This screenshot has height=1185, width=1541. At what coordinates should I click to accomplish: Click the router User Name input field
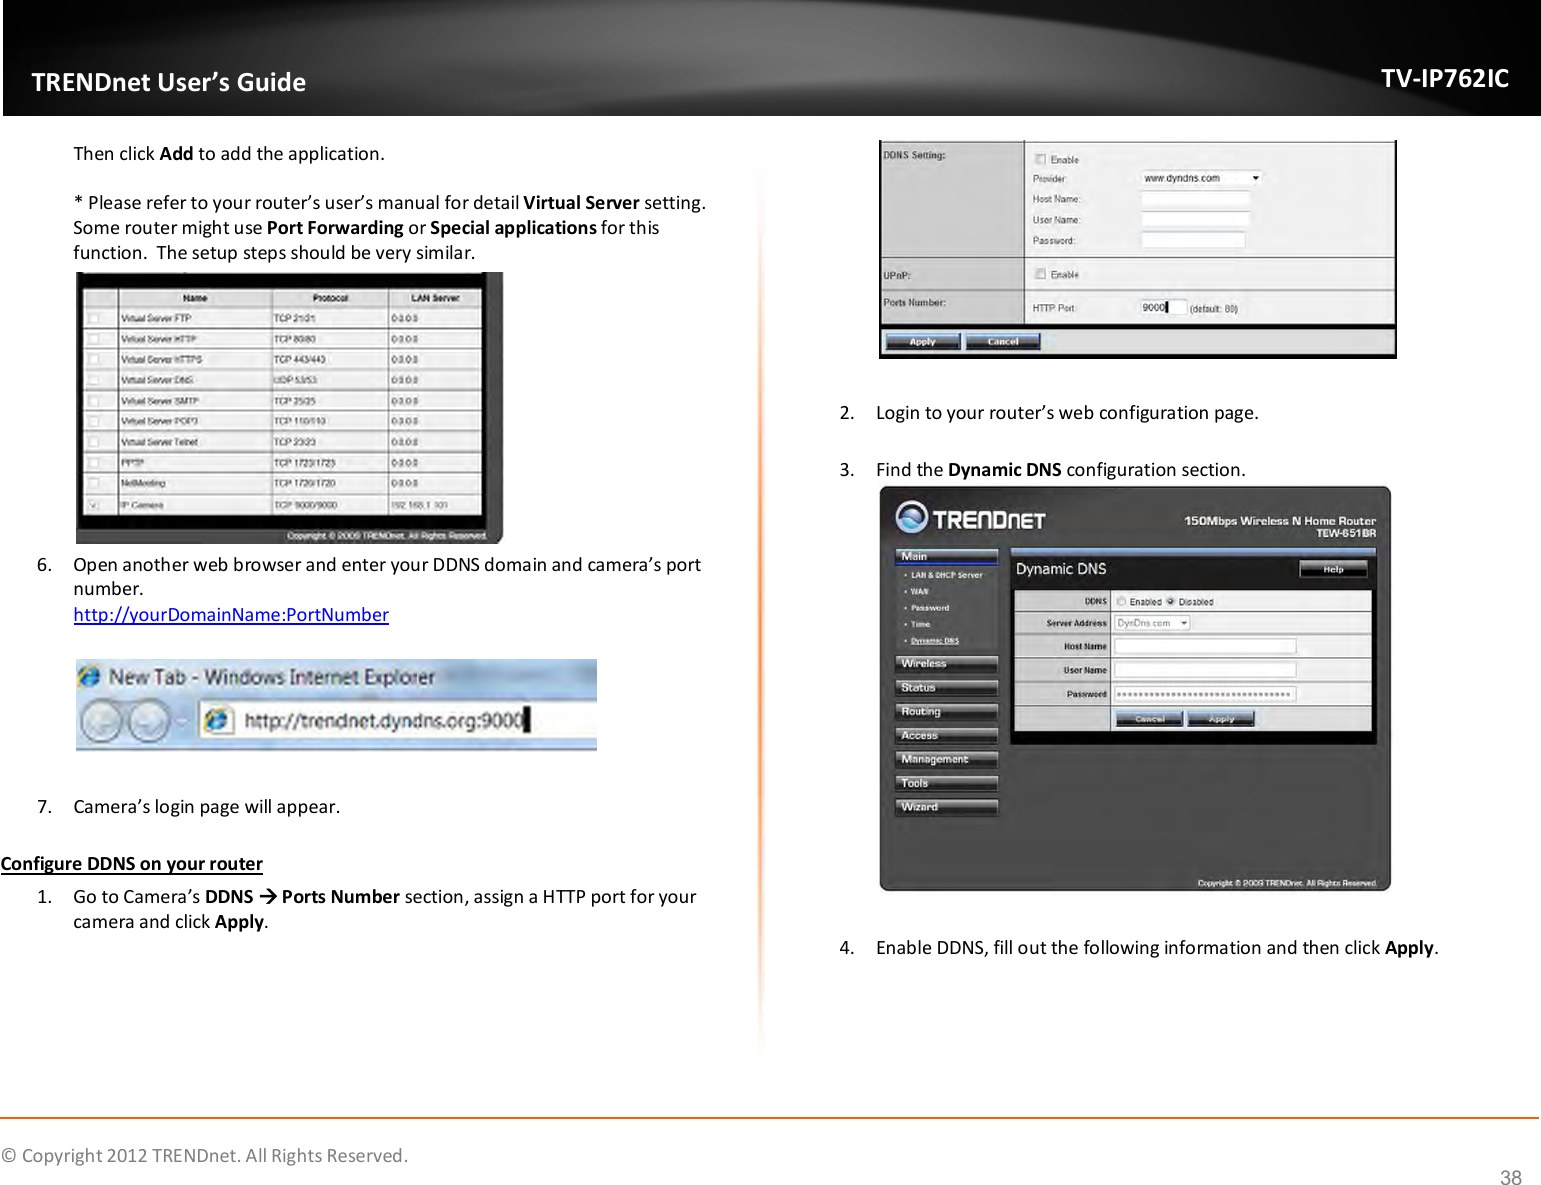[1205, 670]
